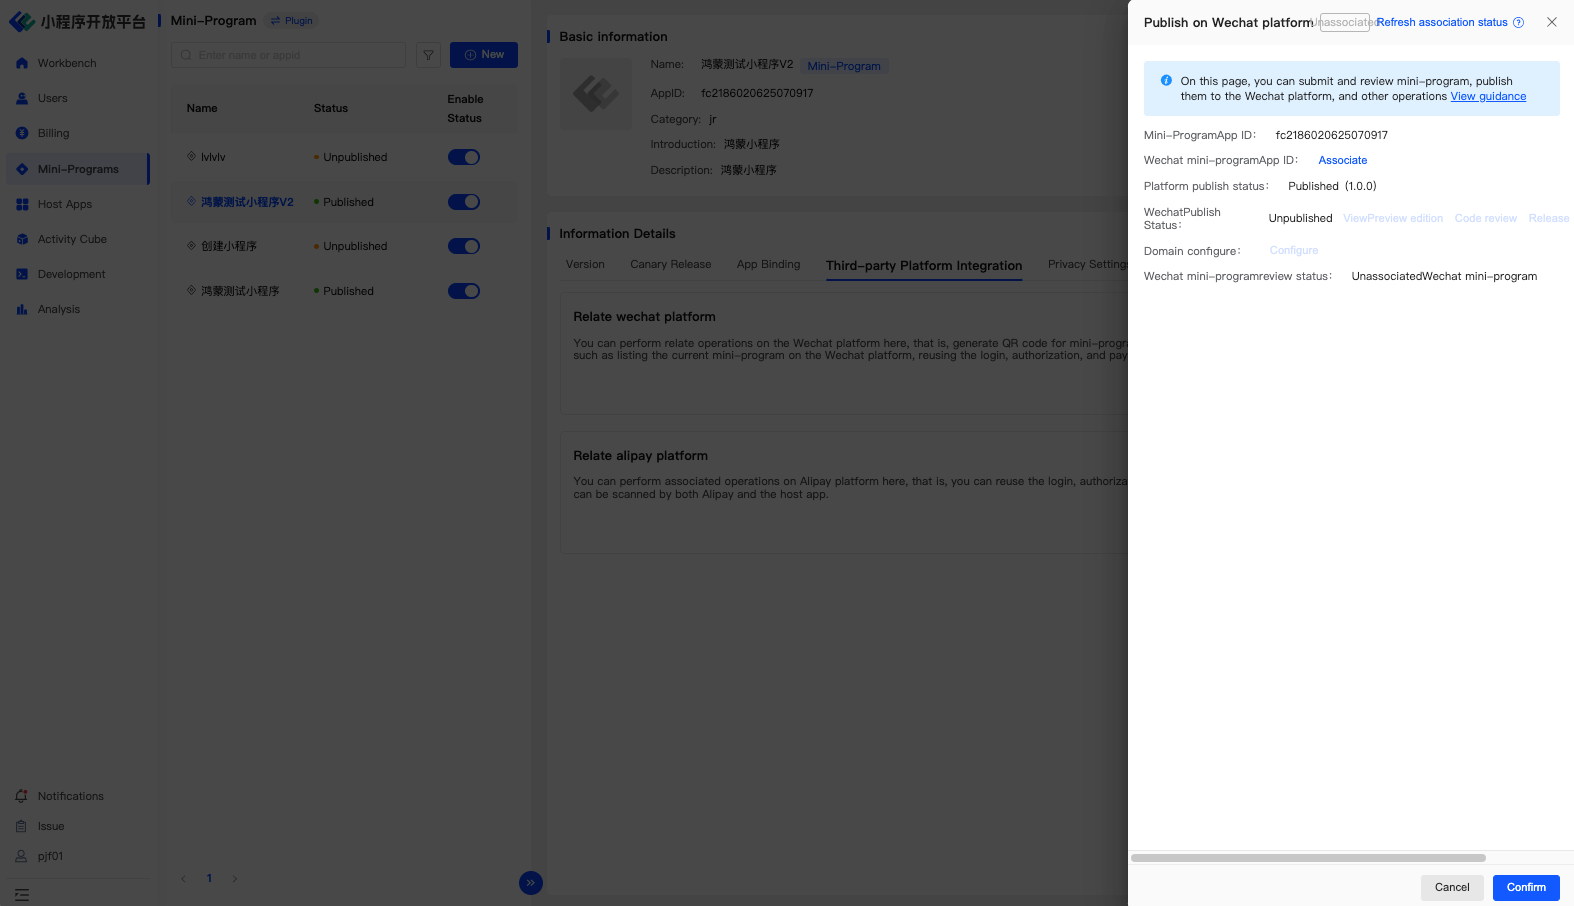Viewport: 1574px width, 906px height.
Task: Click the mini-program logo thumbnail
Action: pos(595,93)
